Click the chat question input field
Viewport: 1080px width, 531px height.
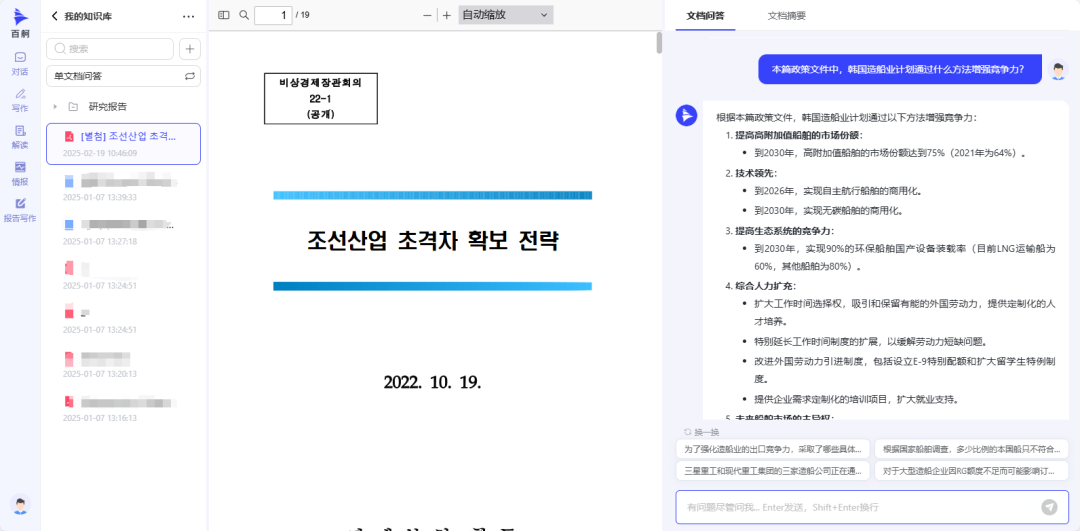pos(855,507)
